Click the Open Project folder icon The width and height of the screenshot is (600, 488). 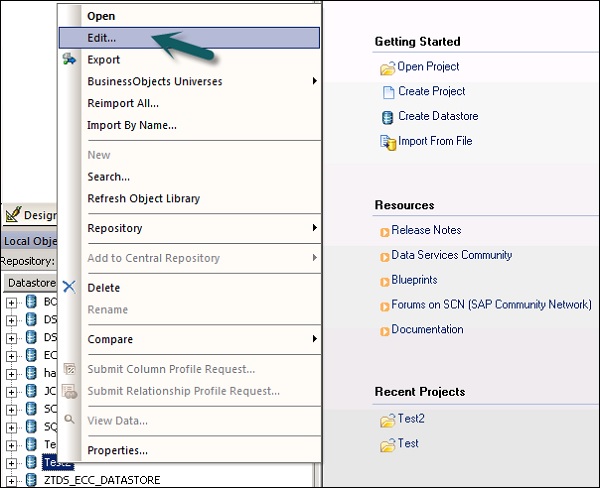[x=388, y=68]
